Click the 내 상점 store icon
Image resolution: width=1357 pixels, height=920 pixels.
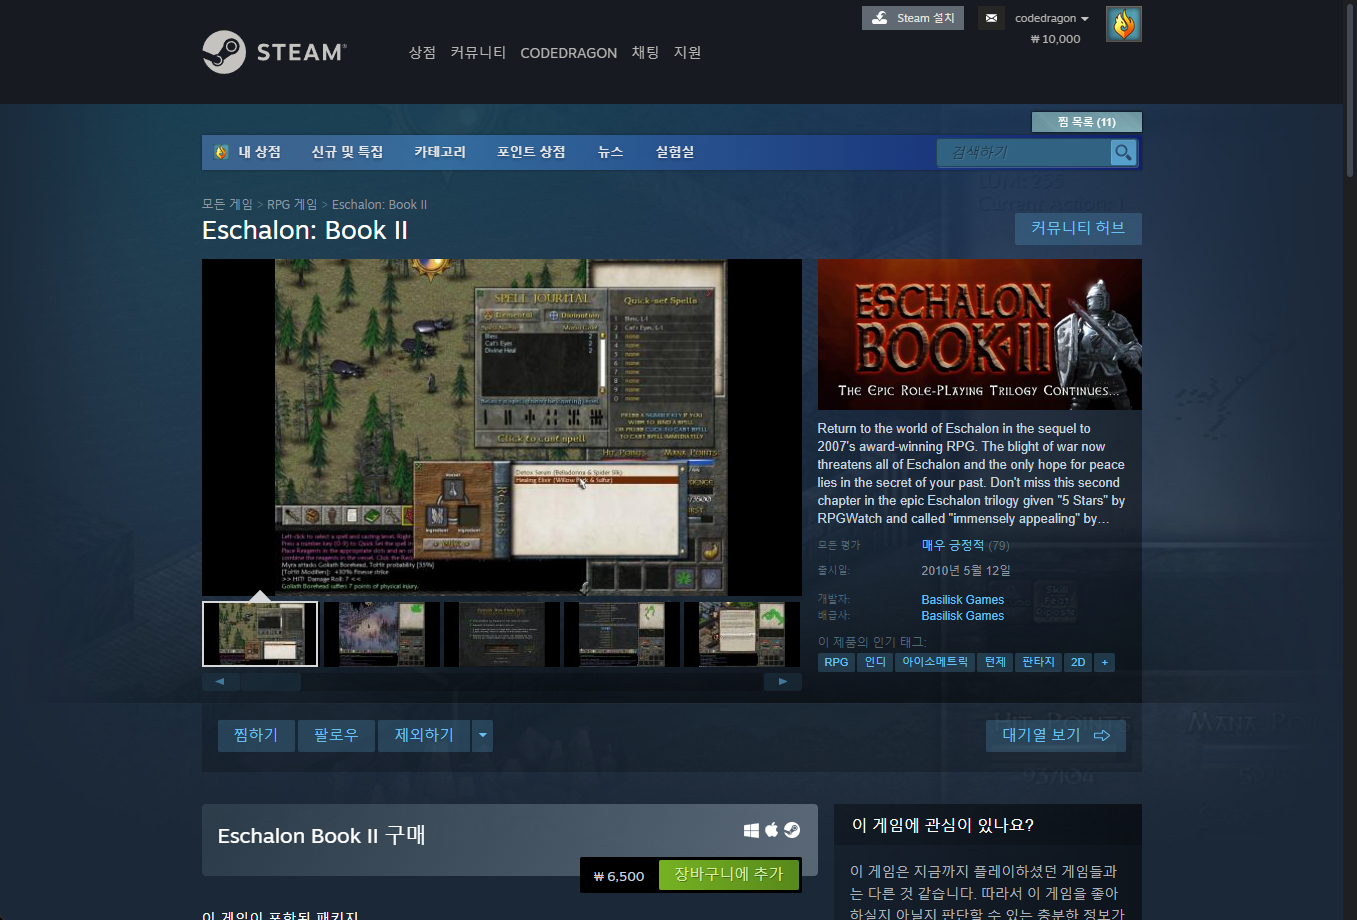221,152
